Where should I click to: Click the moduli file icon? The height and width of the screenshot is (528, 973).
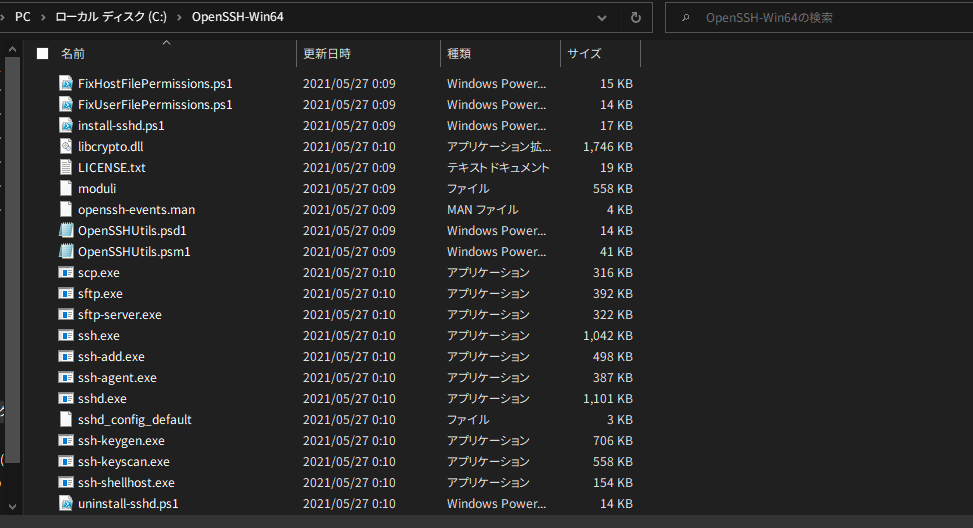pyautogui.click(x=66, y=189)
